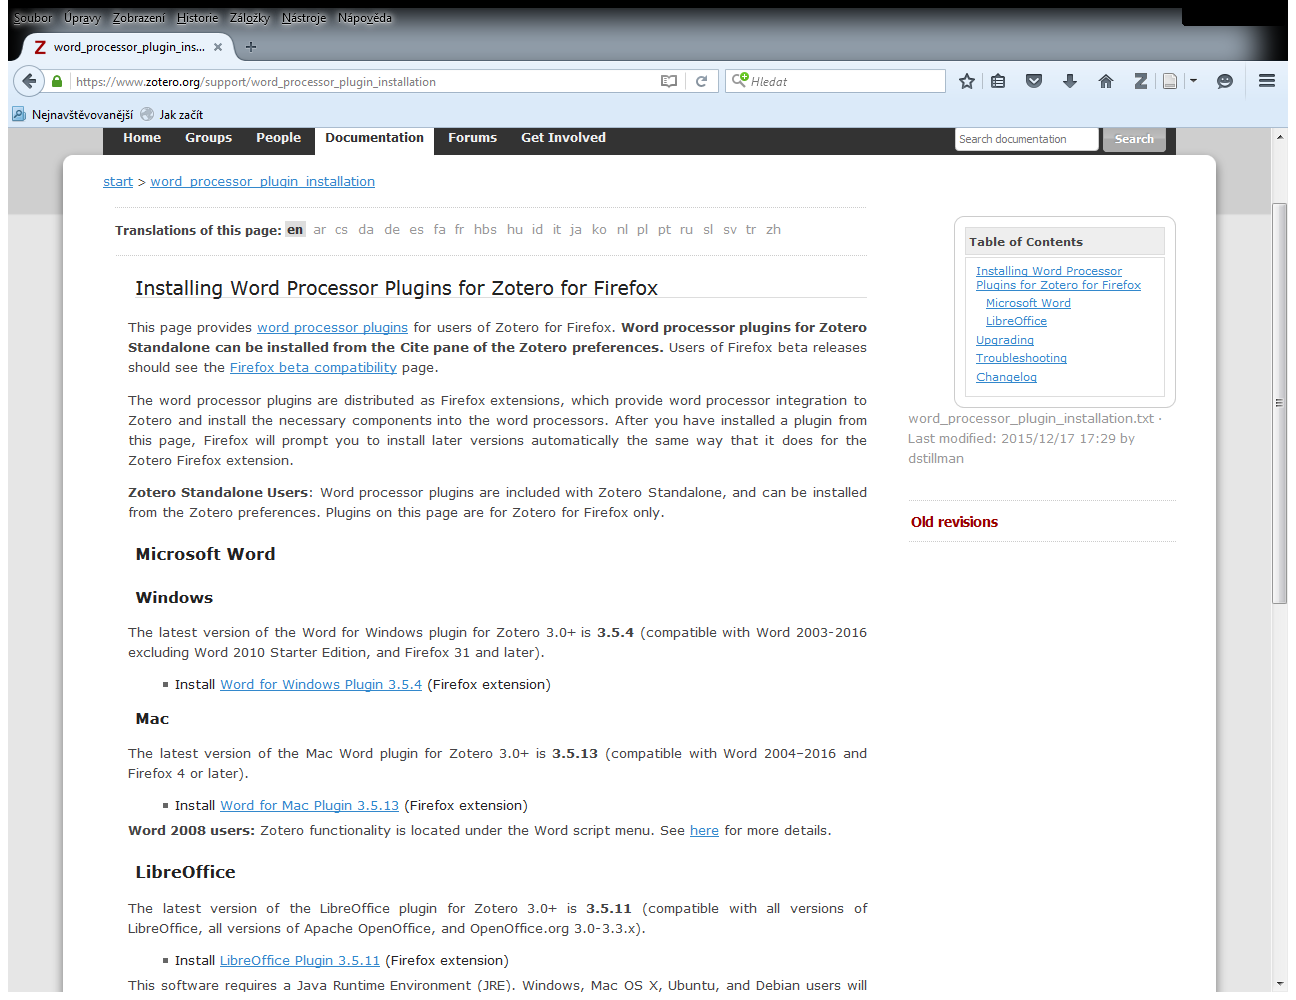1296x1000 pixels.
Task: Jump to Troubleshooting in contents
Action: (1021, 358)
